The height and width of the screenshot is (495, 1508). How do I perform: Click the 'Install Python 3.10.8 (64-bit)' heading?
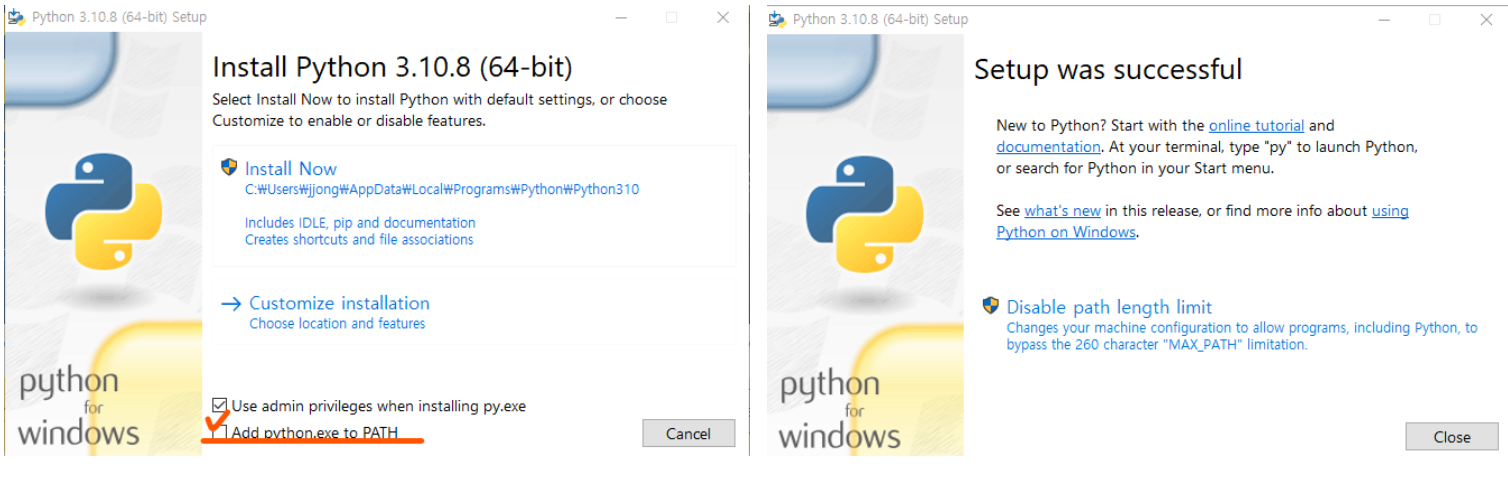(x=392, y=67)
